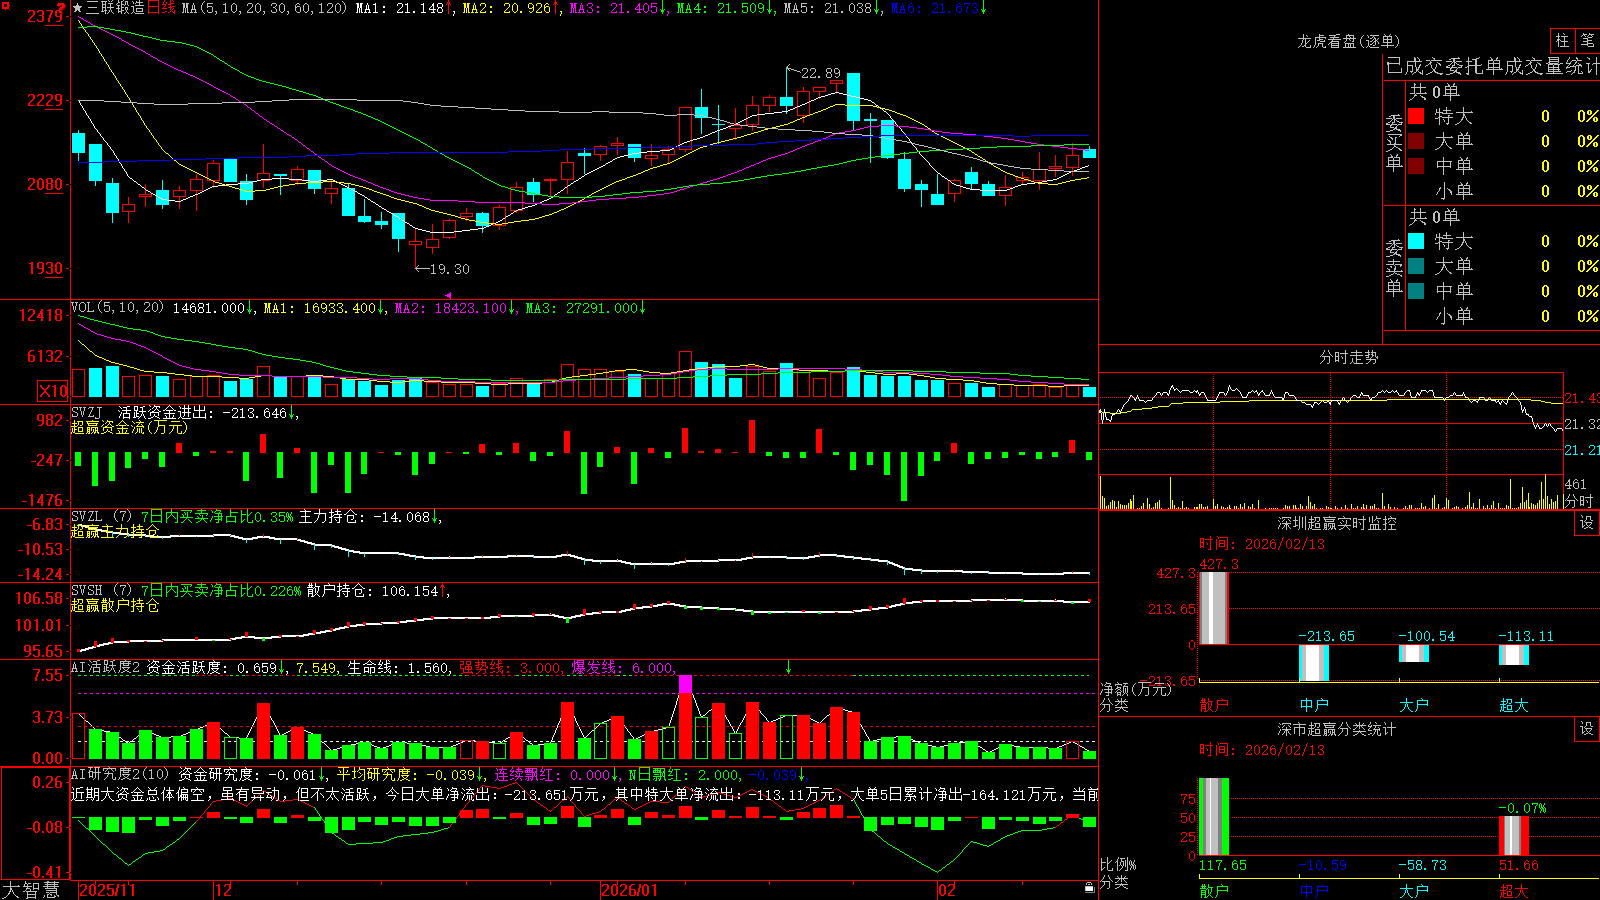Viewport: 1600px width, 900px height.
Task: Click the stock name 三联锻造
Action: click(x=115, y=8)
